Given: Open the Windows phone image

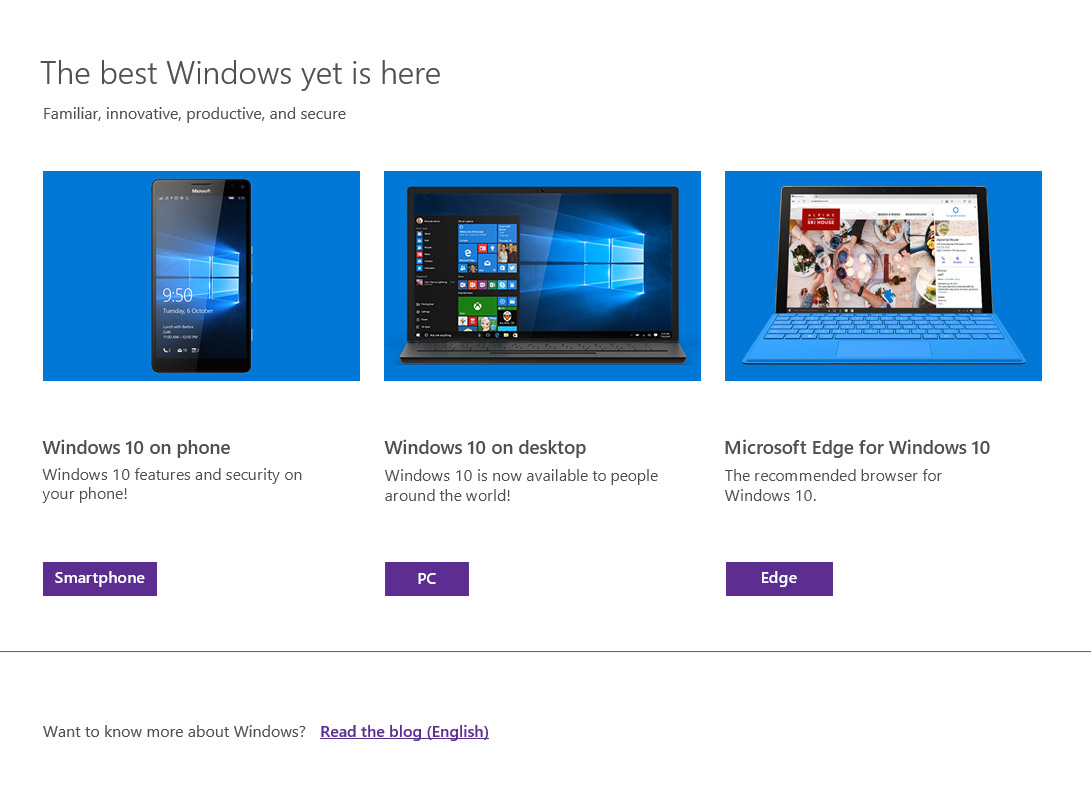Looking at the screenshot, I should click(x=201, y=276).
